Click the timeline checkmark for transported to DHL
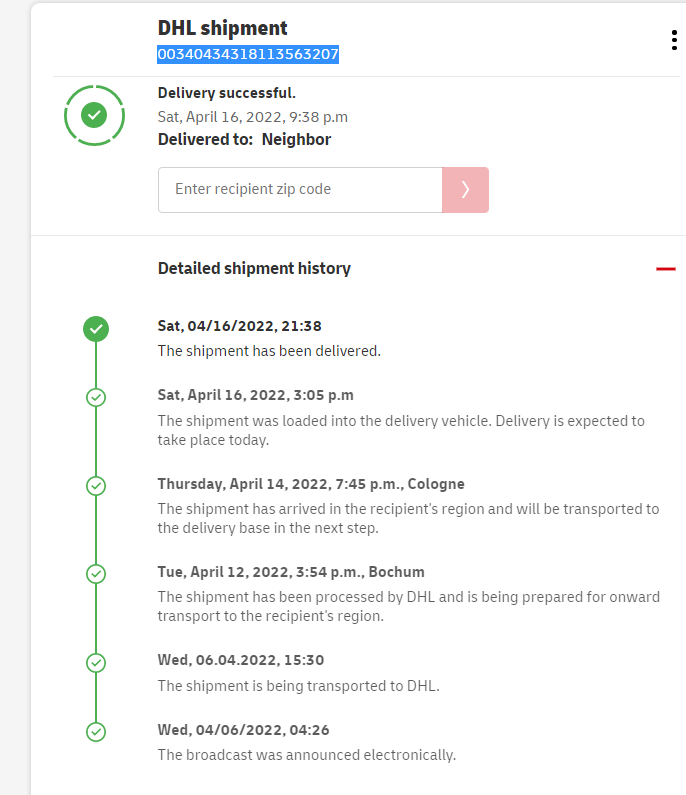 pyautogui.click(x=96, y=662)
